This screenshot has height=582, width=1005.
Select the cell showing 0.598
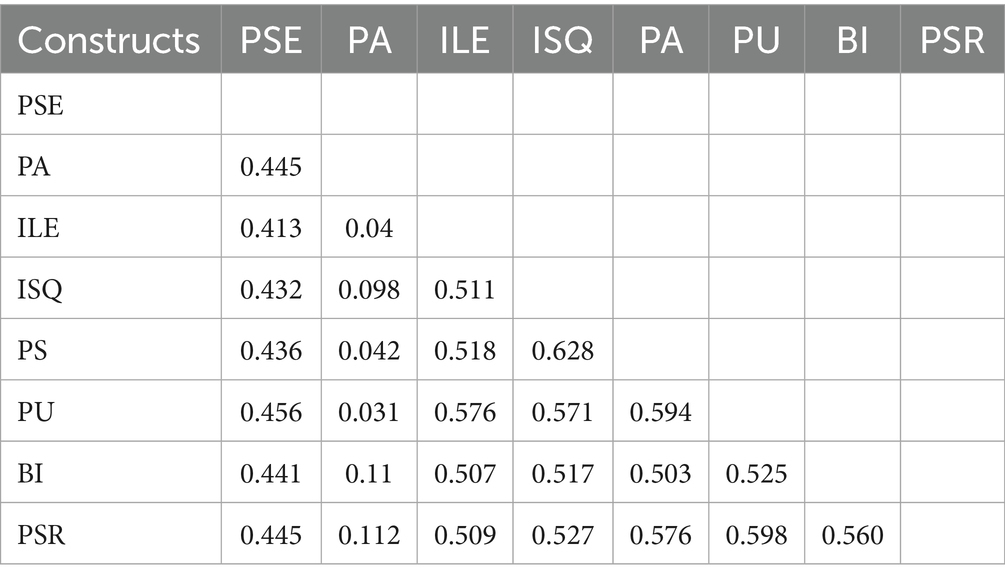click(x=756, y=535)
